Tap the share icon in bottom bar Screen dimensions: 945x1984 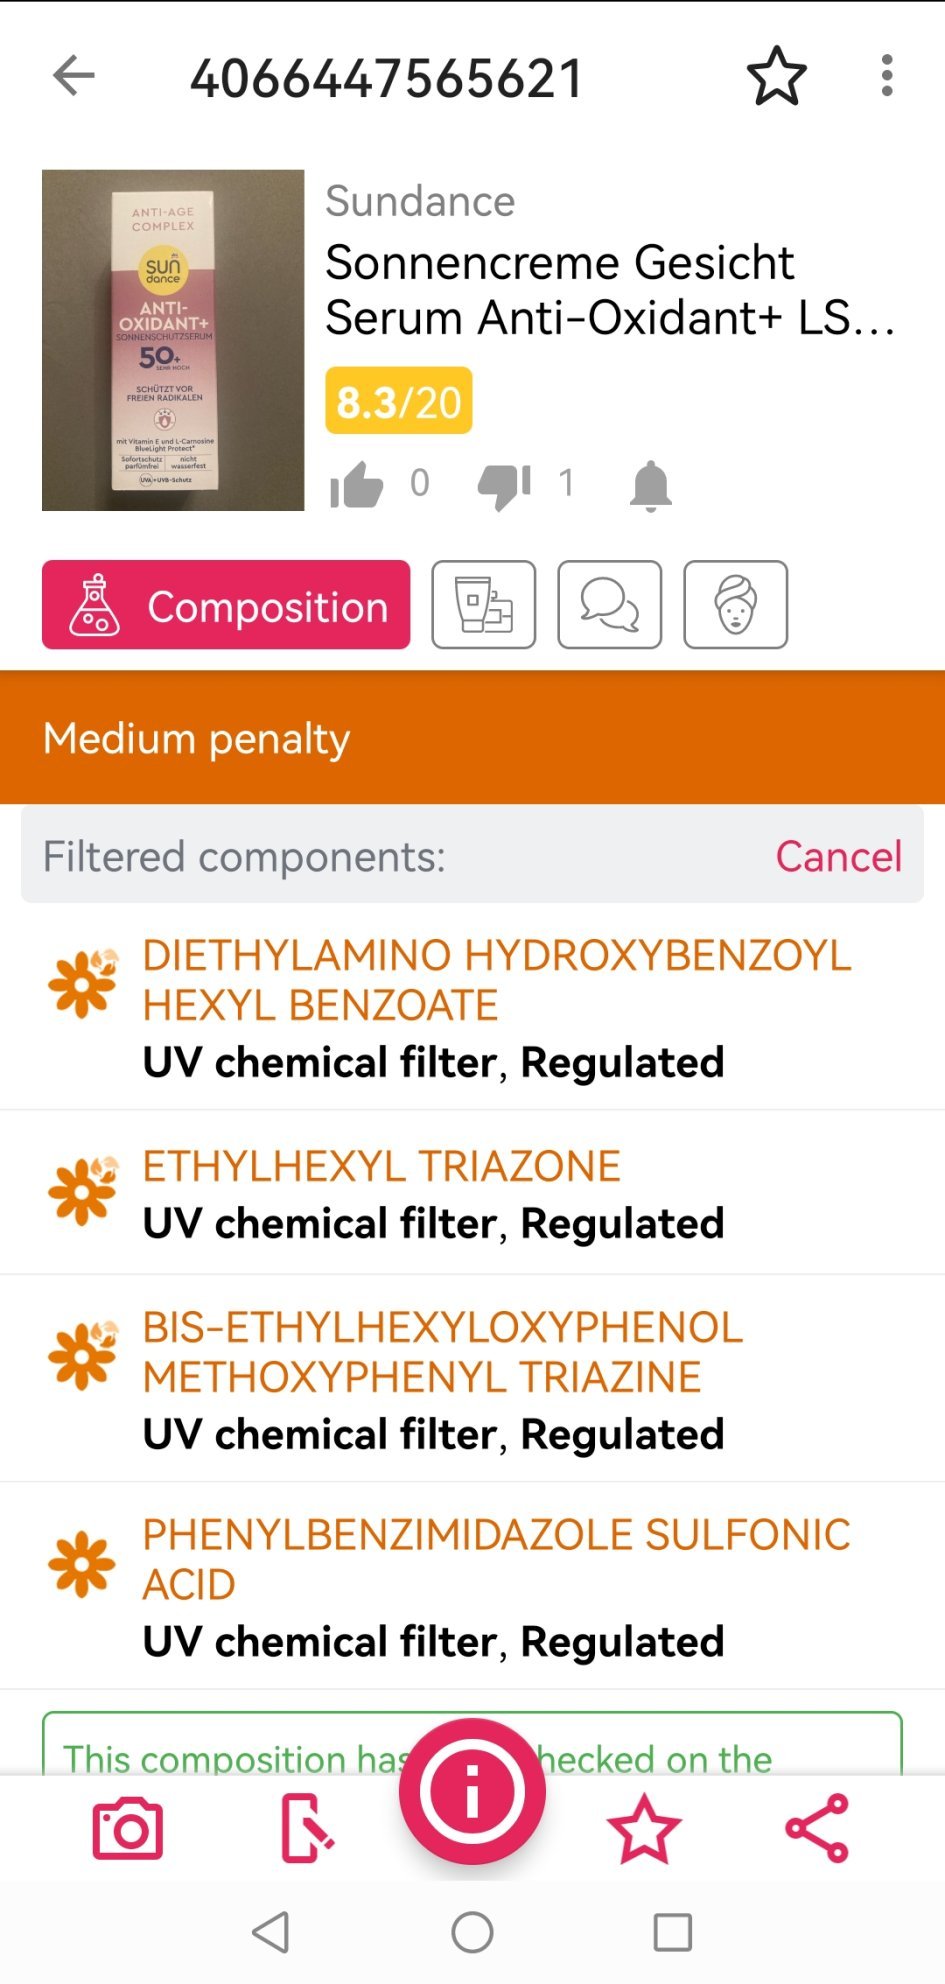click(x=817, y=1828)
